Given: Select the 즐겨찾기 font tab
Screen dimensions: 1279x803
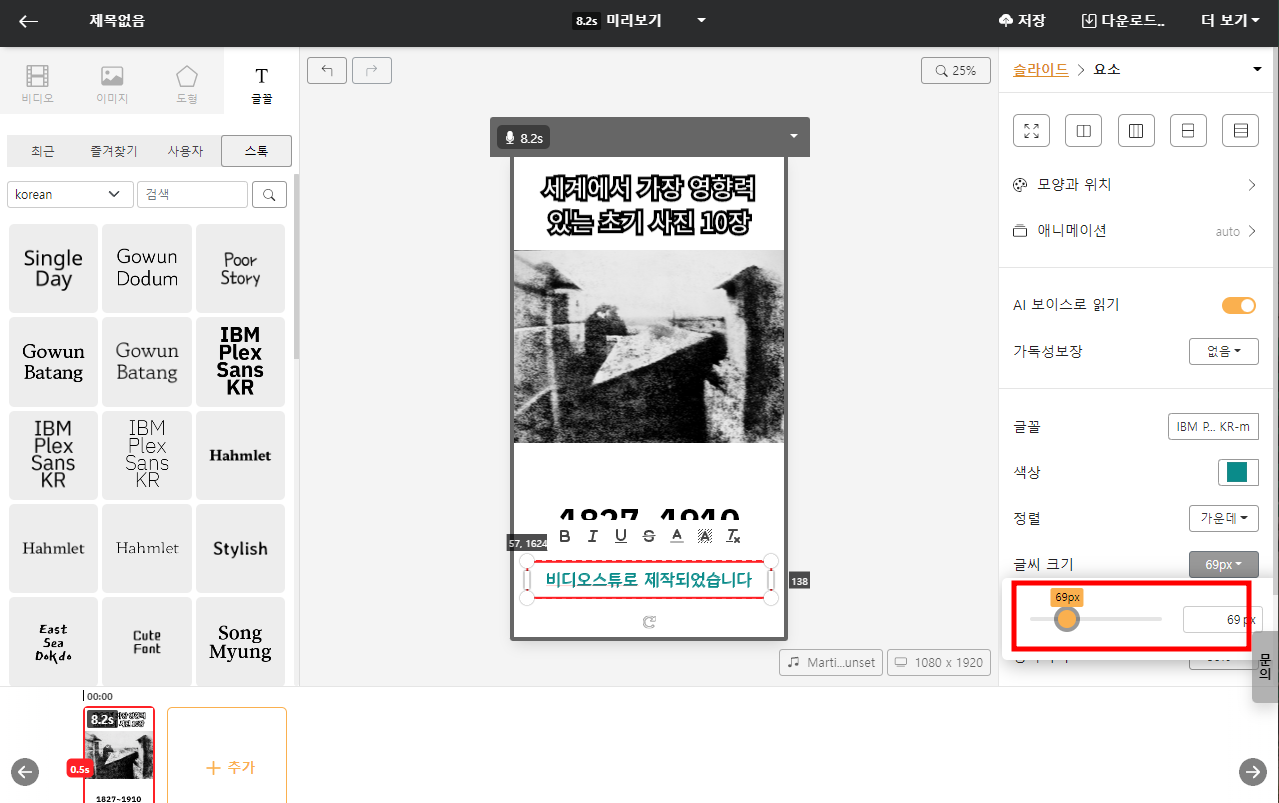Looking at the screenshot, I should 114,151.
